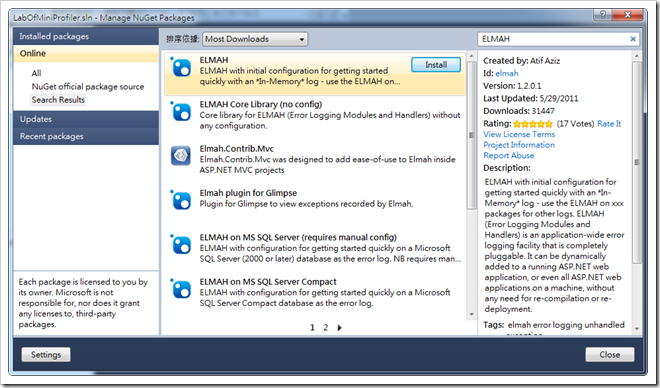Viewport: 660px width, 388px height.
Task: Click the ELMAH on MS SQL Server icon
Action: pyautogui.click(x=181, y=244)
